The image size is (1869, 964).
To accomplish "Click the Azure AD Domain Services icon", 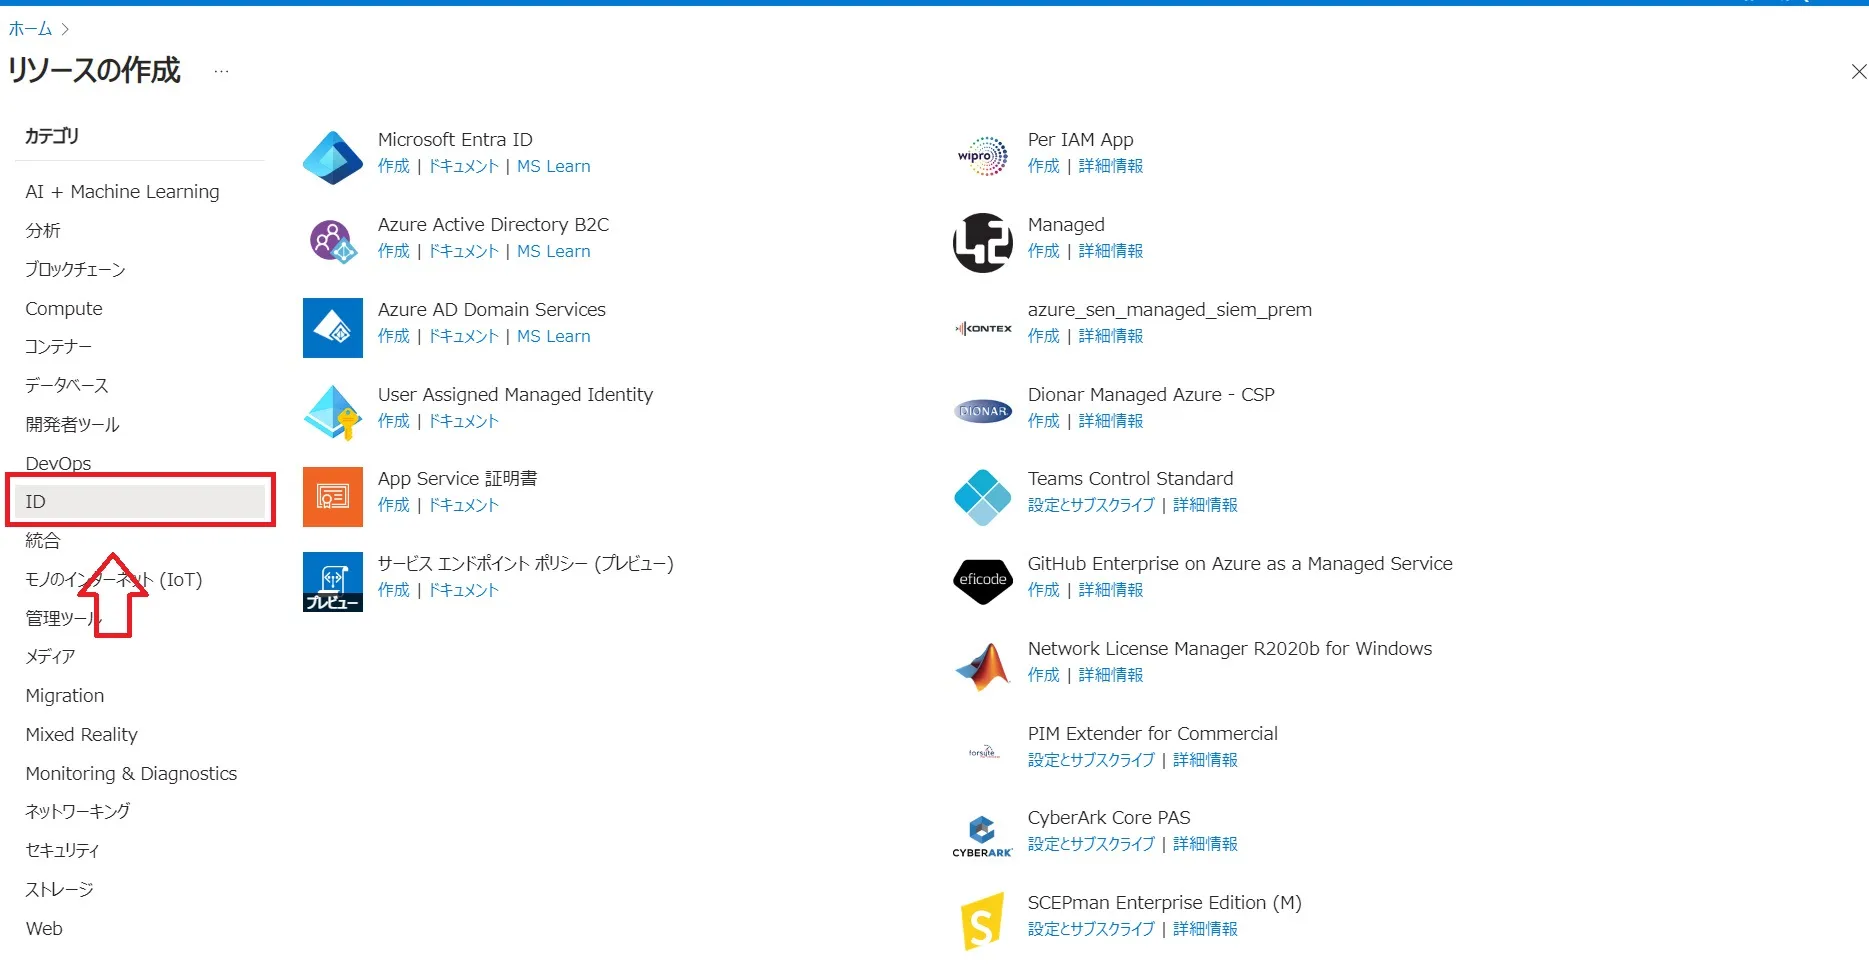I will [x=333, y=327].
